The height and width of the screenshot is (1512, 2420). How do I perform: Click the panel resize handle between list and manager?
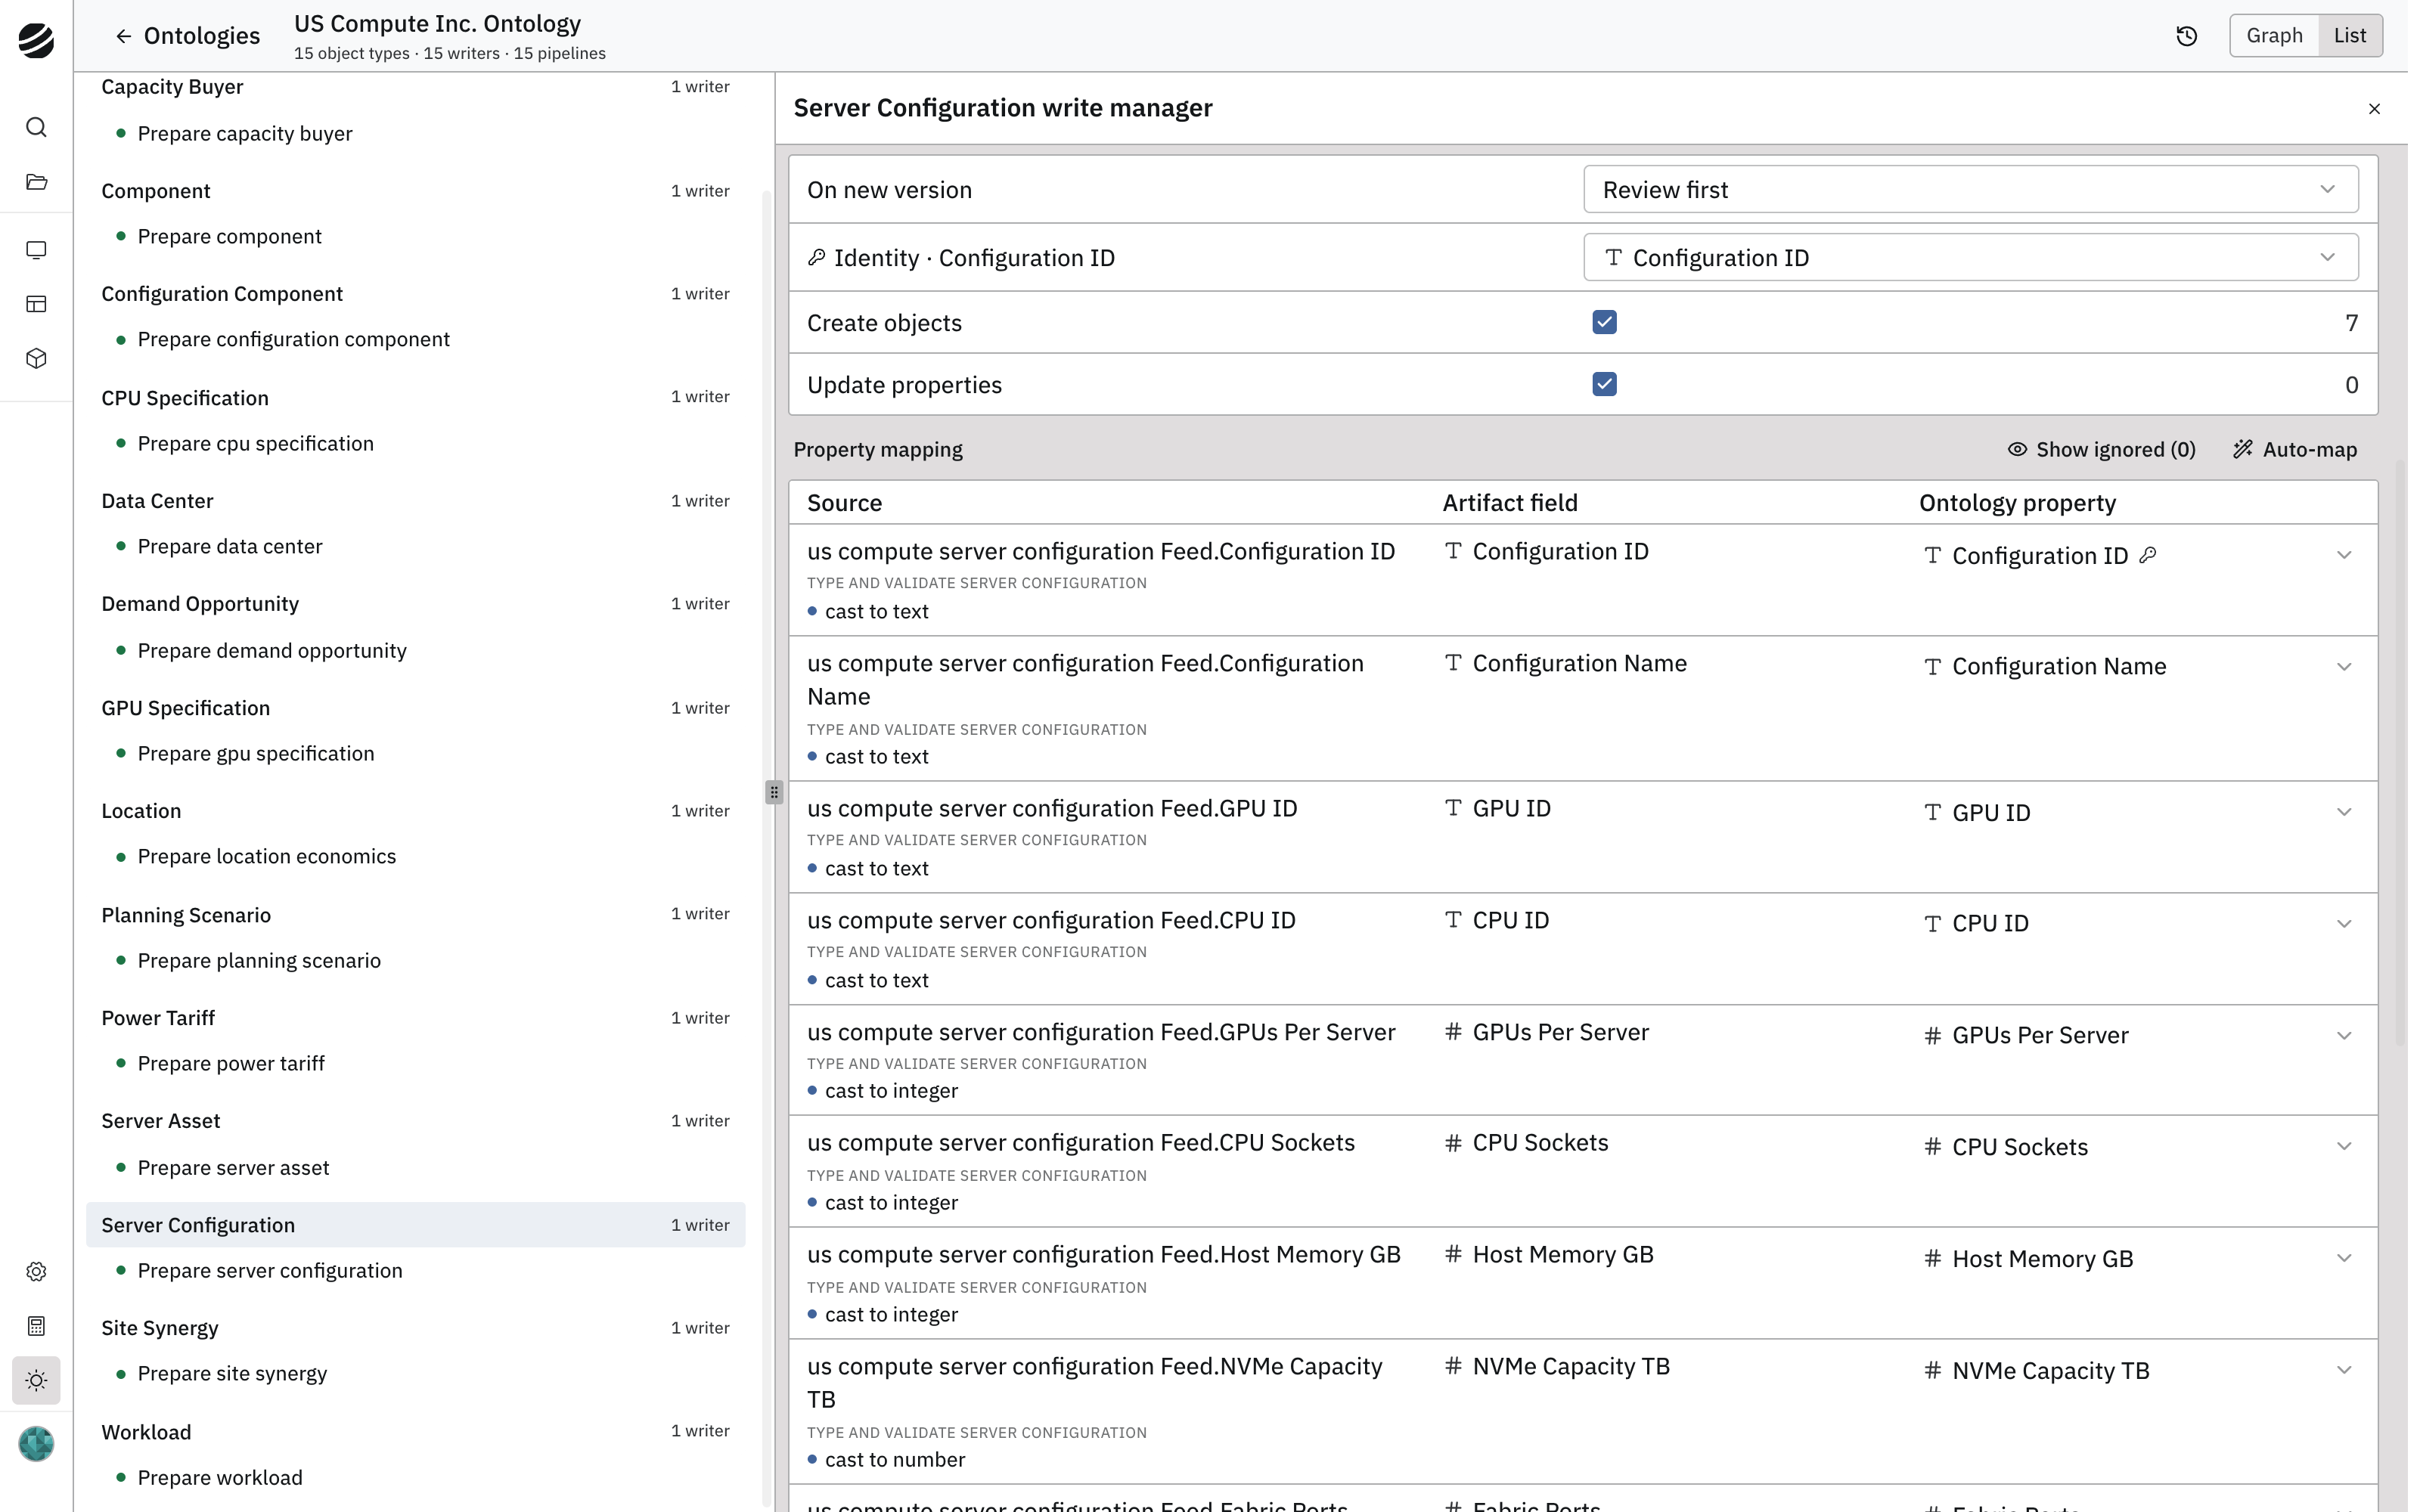point(773,792)
